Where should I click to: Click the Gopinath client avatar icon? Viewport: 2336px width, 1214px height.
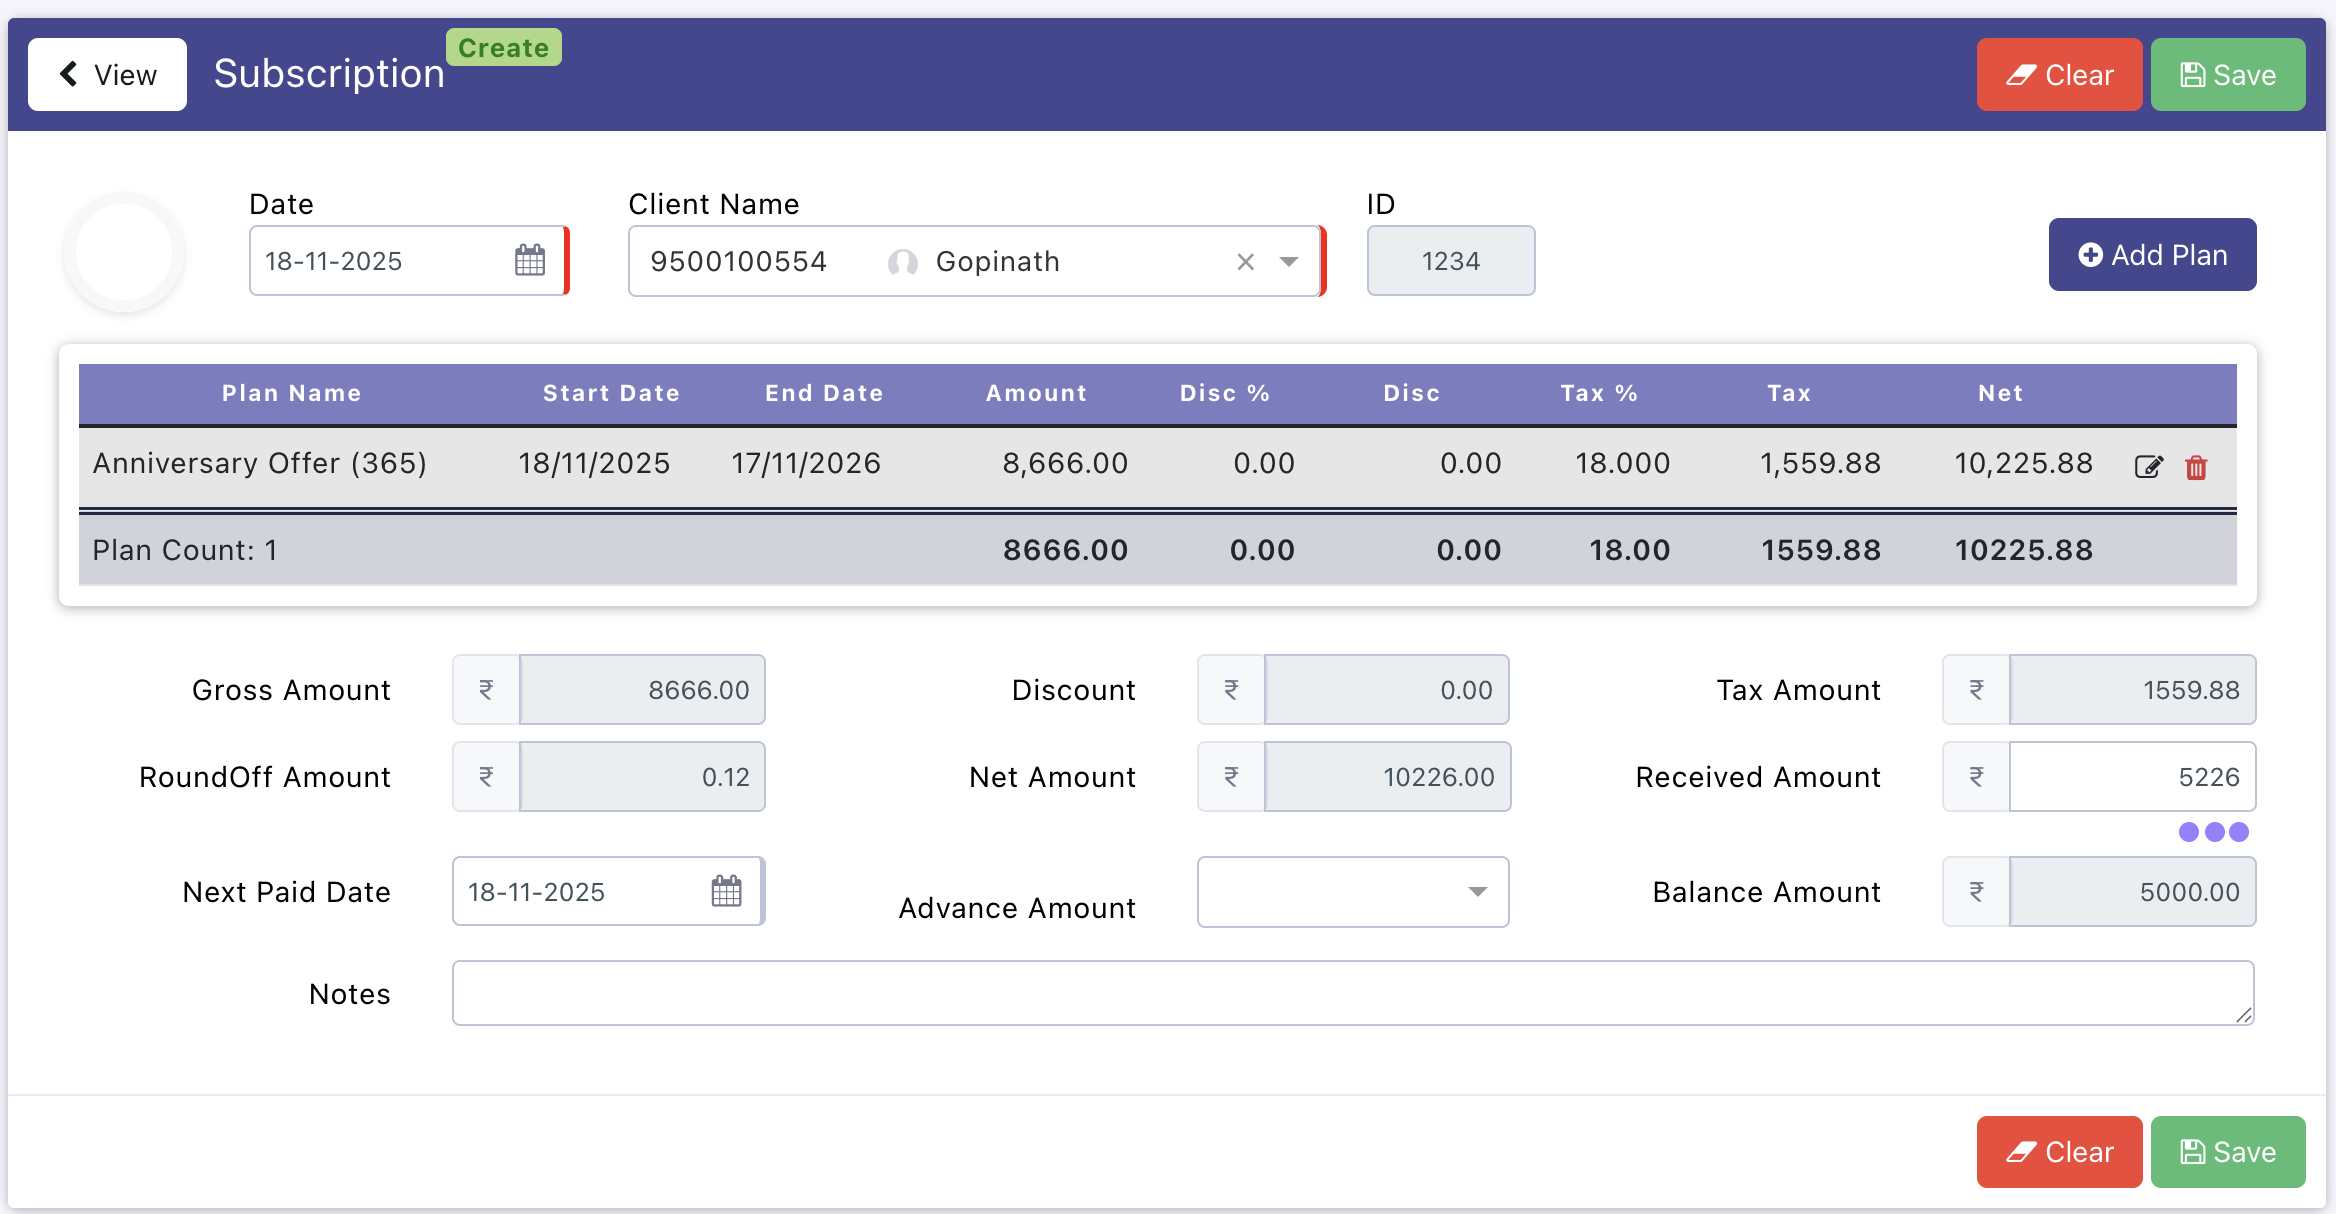(902, 262)
